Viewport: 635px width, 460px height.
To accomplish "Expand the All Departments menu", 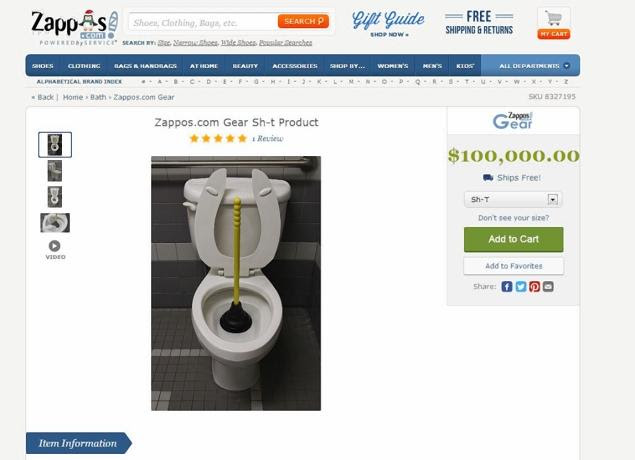I will point(531,66).
